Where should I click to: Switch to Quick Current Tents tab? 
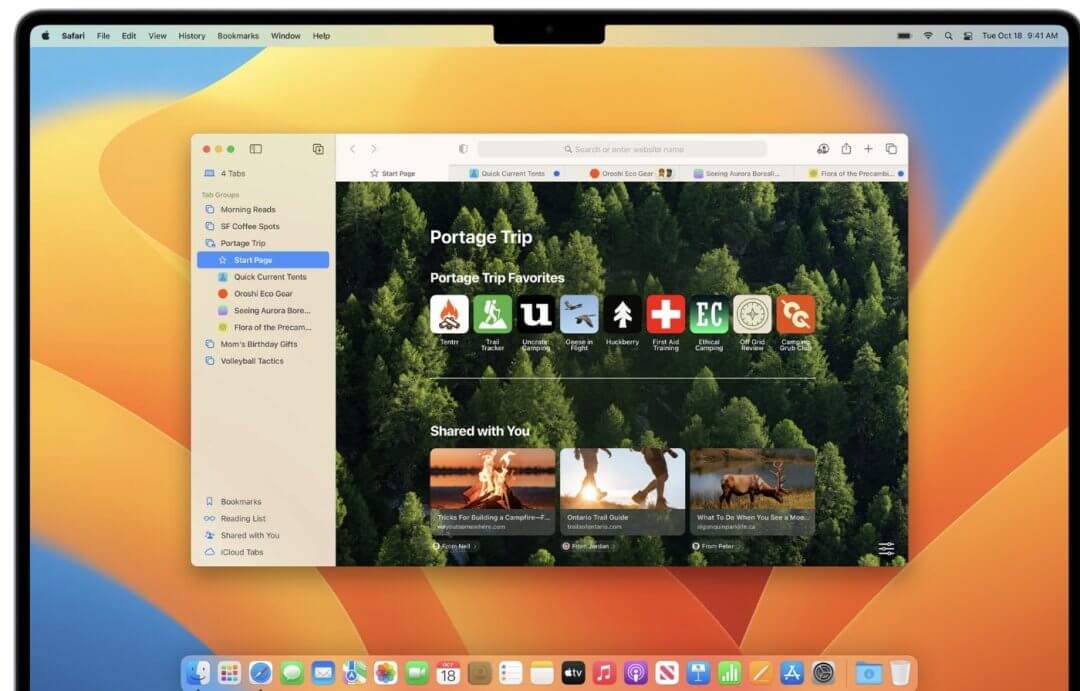coord(513,173)
